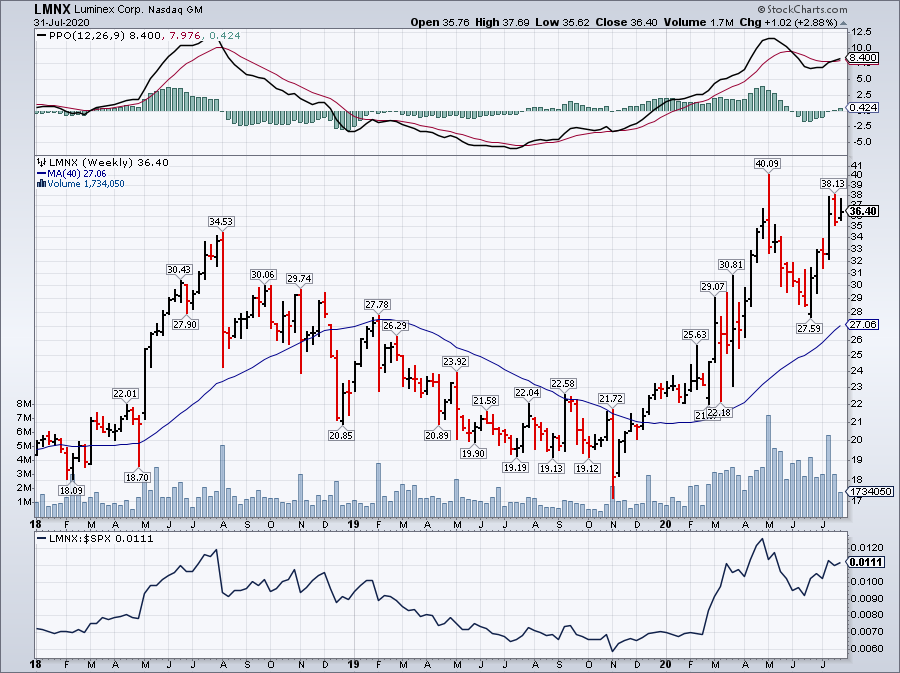Click the boxed 0.0111 ratio value on right axis

tap(867, 562)
